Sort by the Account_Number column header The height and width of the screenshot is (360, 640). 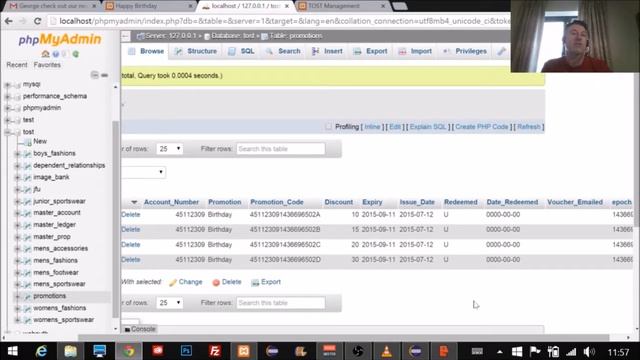[171, 202]
